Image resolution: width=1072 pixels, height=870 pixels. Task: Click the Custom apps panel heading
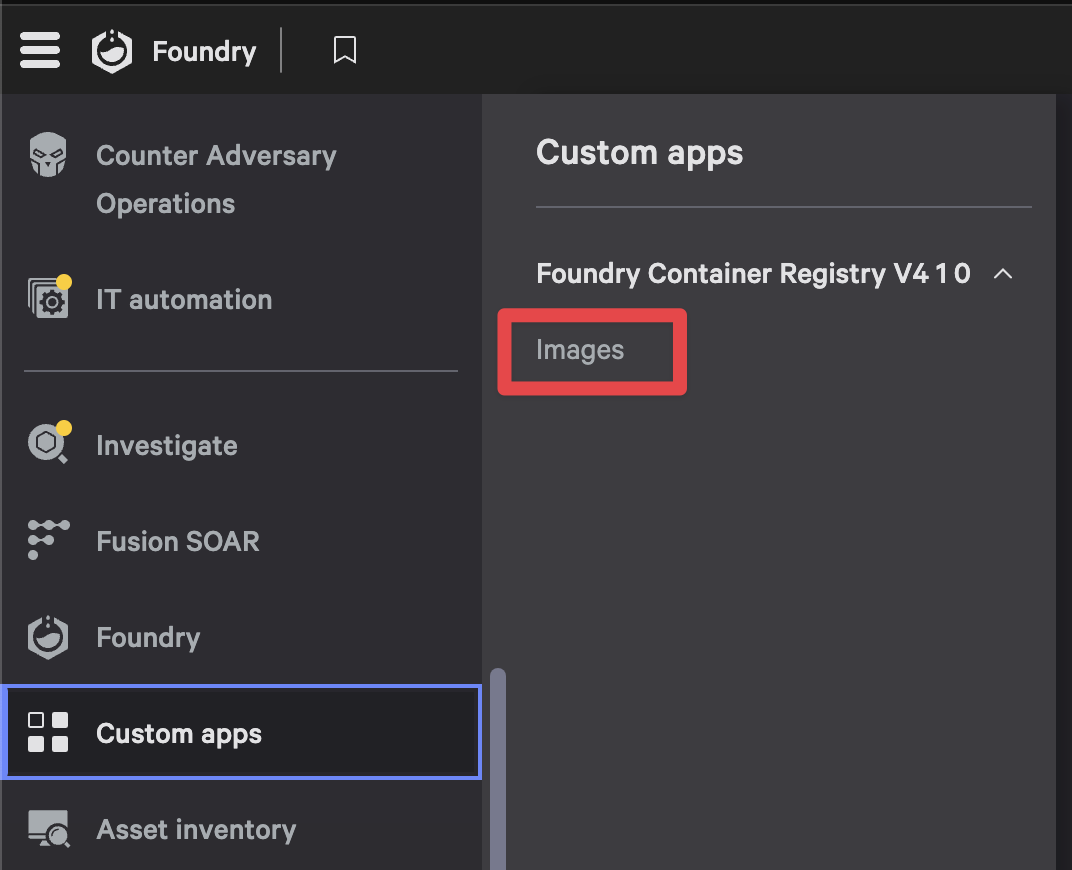coord(639,152)
